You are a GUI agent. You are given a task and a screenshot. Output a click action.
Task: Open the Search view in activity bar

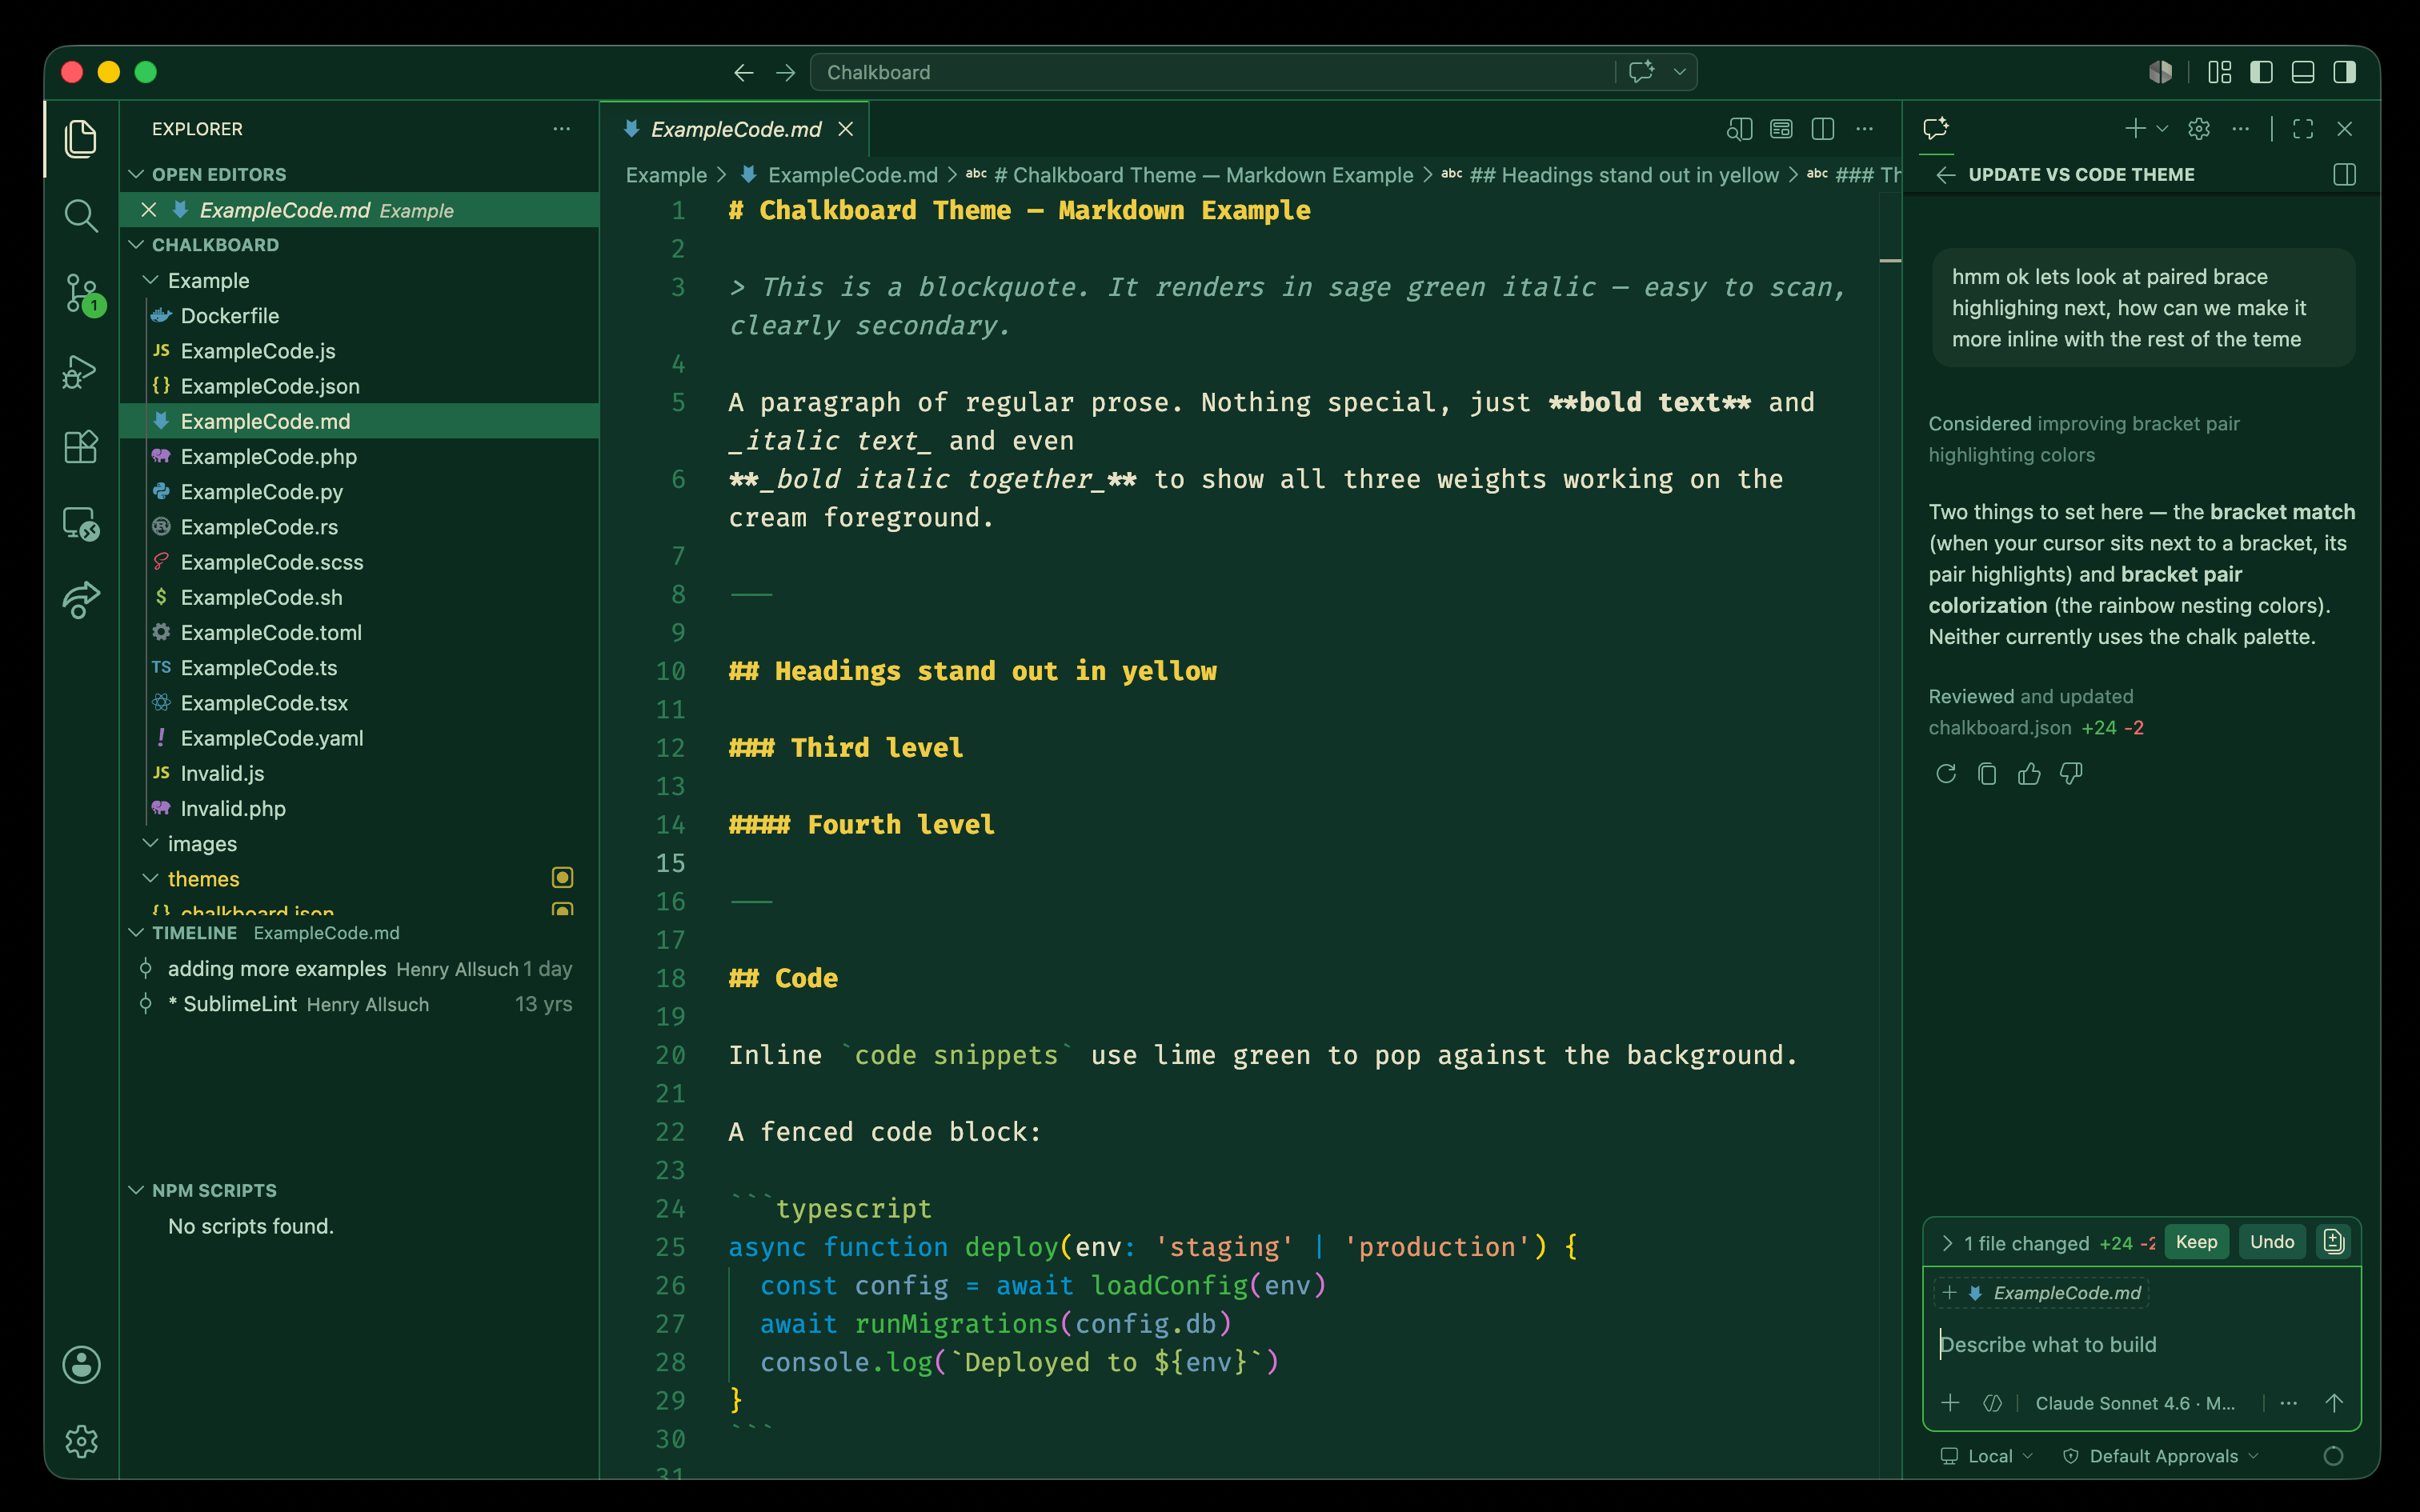click(81, 215)
